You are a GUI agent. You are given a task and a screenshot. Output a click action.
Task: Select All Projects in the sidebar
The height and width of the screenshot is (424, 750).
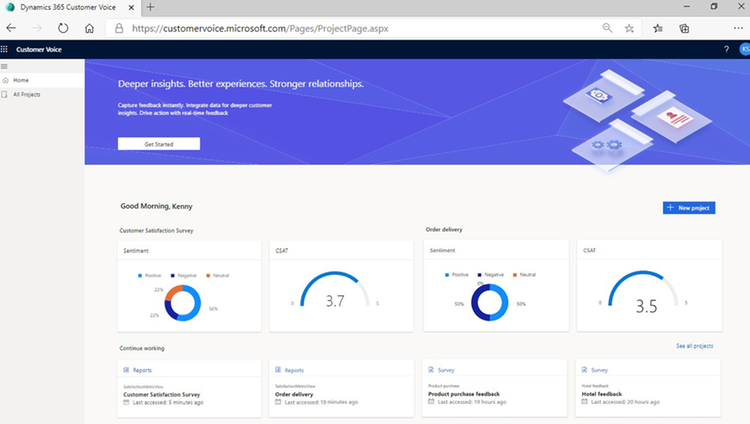coord(42,95)
